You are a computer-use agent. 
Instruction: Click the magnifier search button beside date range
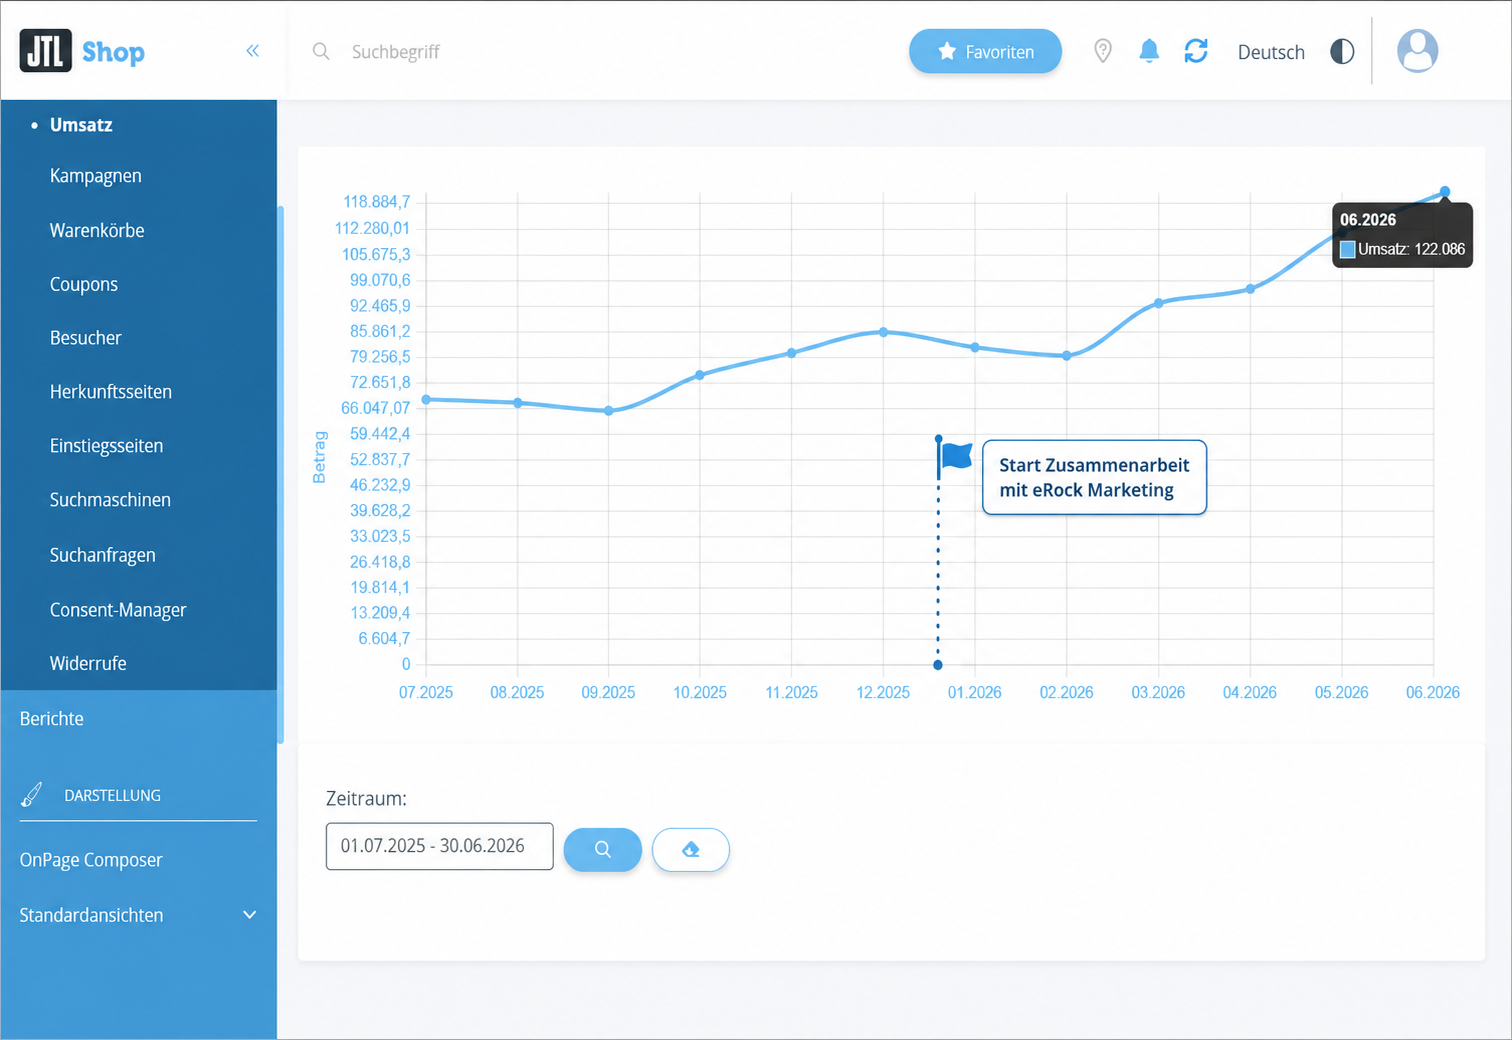(603, 849)
